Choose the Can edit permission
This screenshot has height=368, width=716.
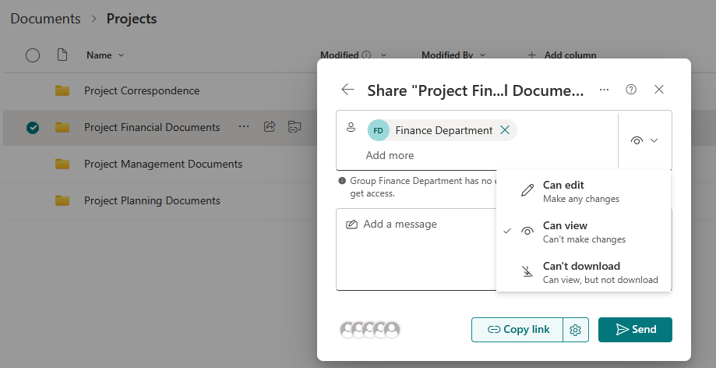tap(584, 191)
